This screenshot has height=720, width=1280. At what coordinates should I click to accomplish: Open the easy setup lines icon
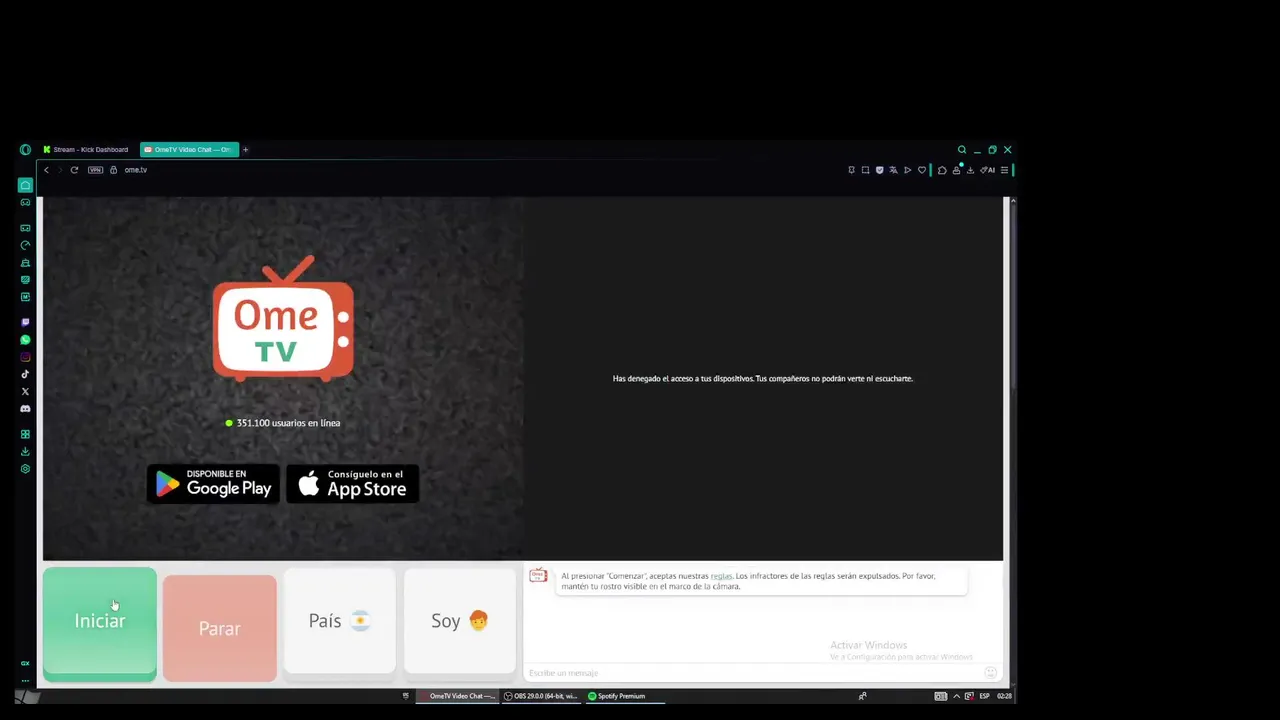(1004, 170)
